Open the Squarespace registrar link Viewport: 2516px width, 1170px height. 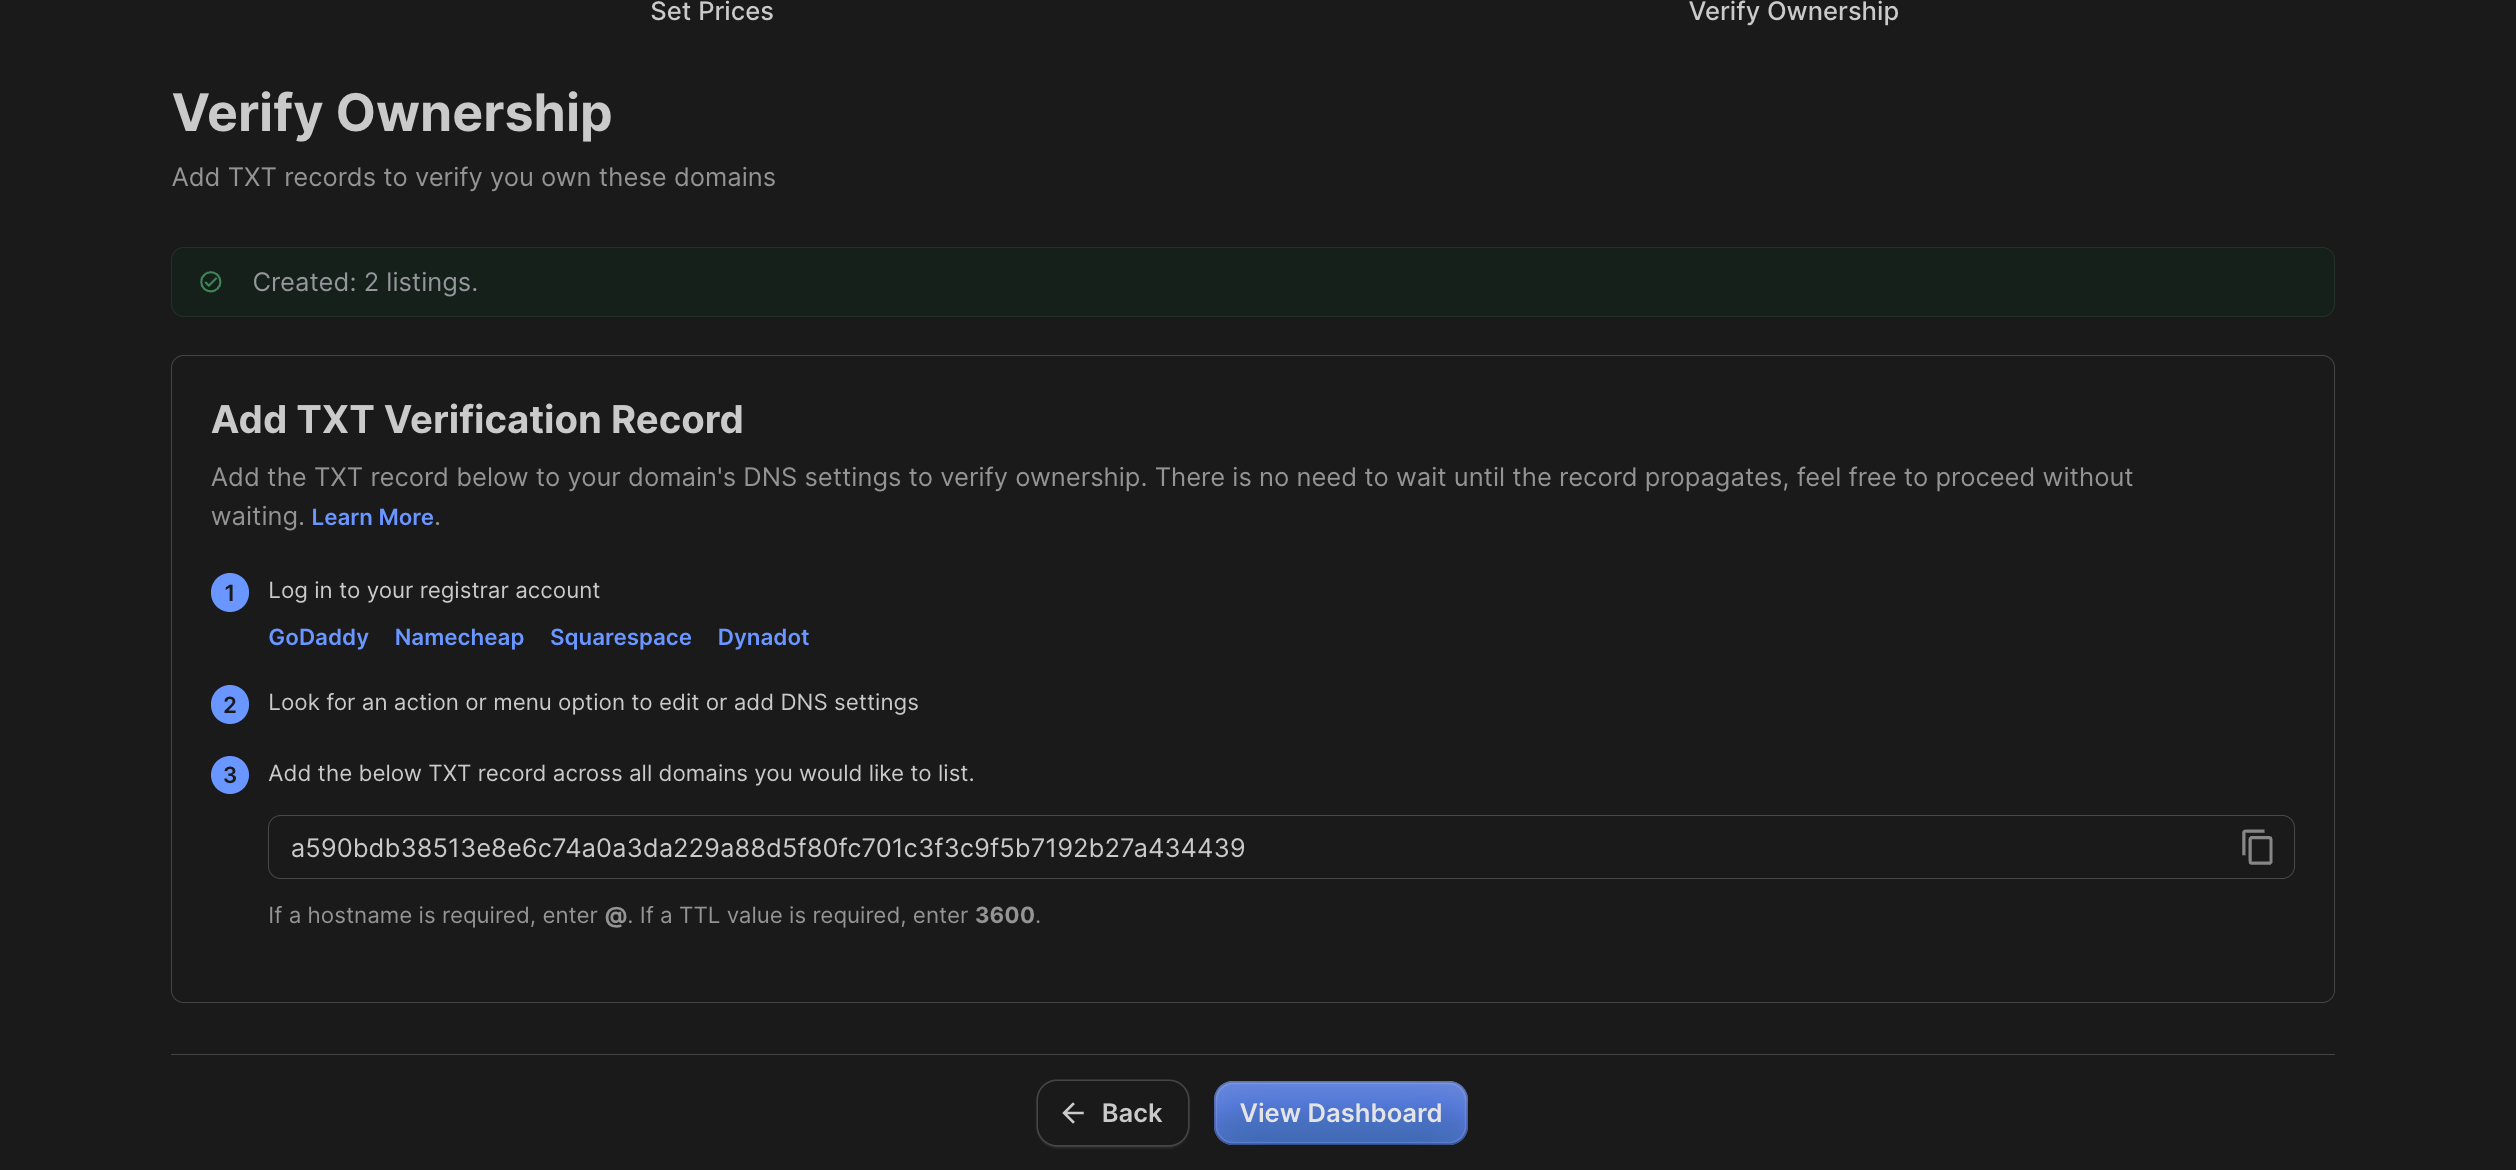[620, 637]
